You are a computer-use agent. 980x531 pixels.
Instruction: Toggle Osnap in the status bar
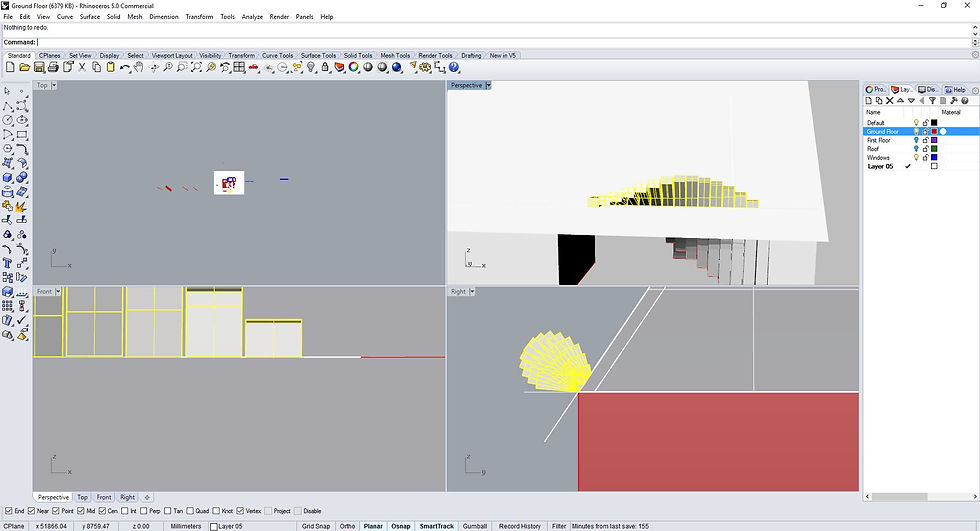[401, 526]
